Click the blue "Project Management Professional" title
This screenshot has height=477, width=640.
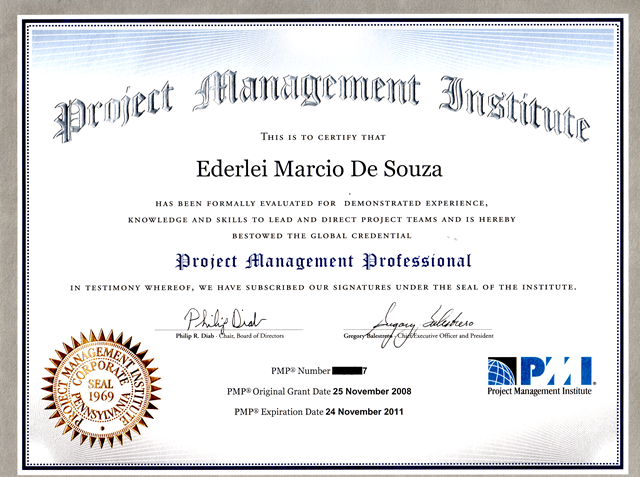[323, 262]
